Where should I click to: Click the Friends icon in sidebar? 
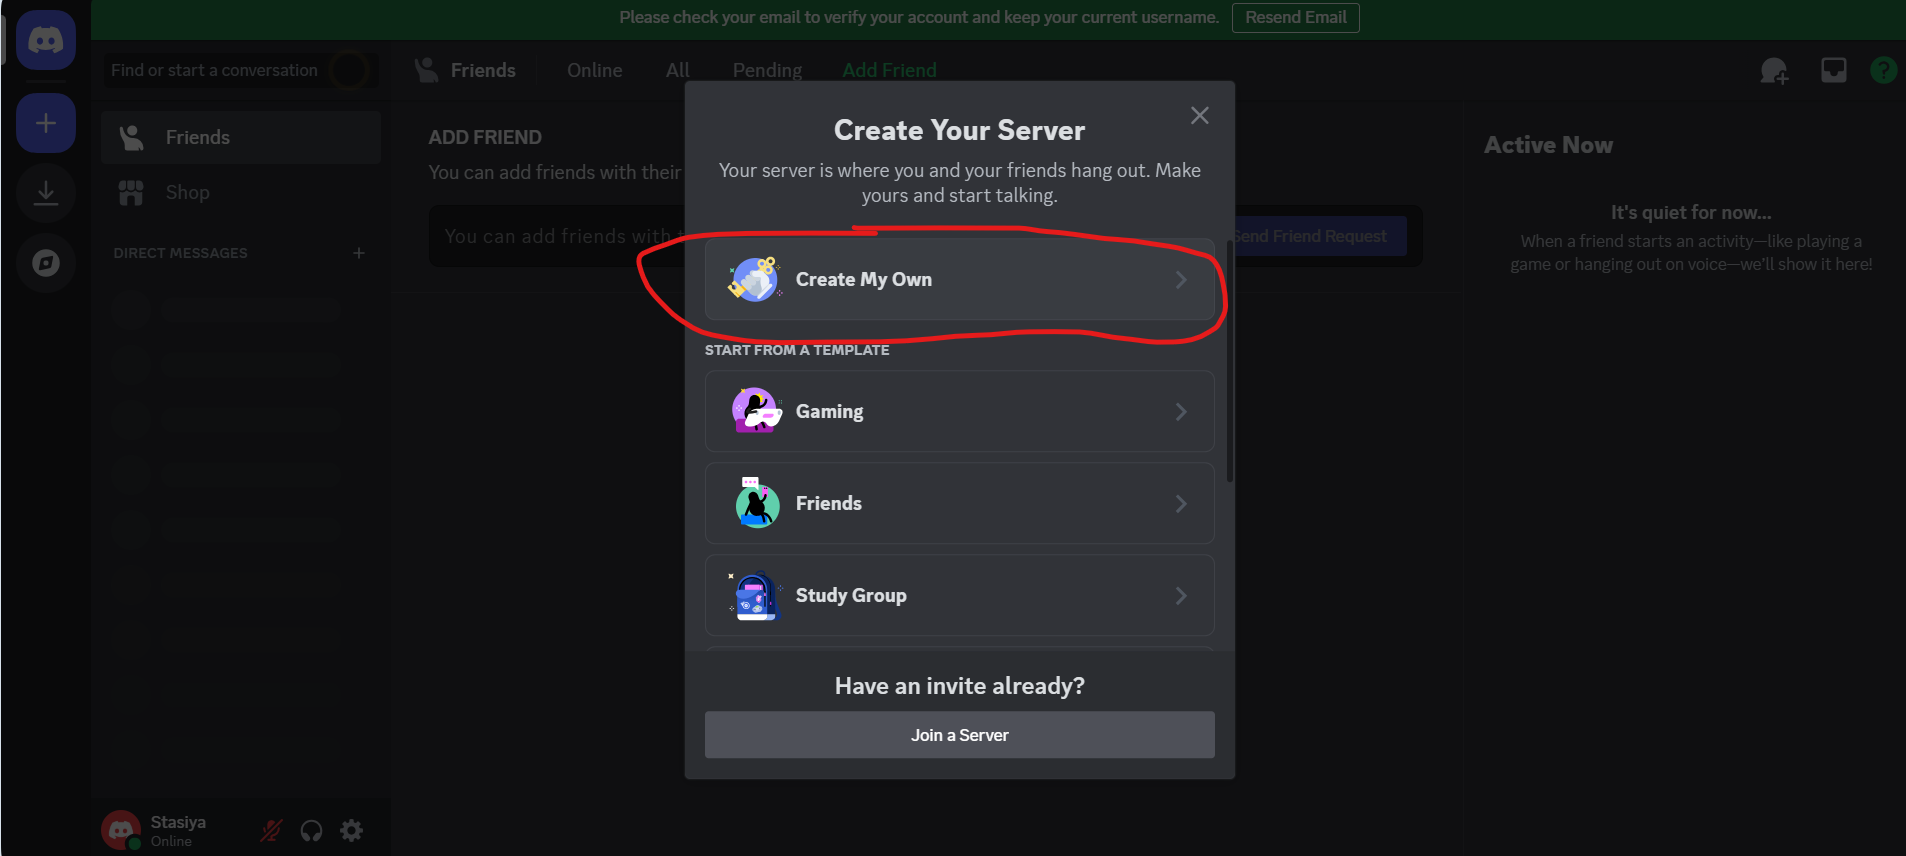131,137
